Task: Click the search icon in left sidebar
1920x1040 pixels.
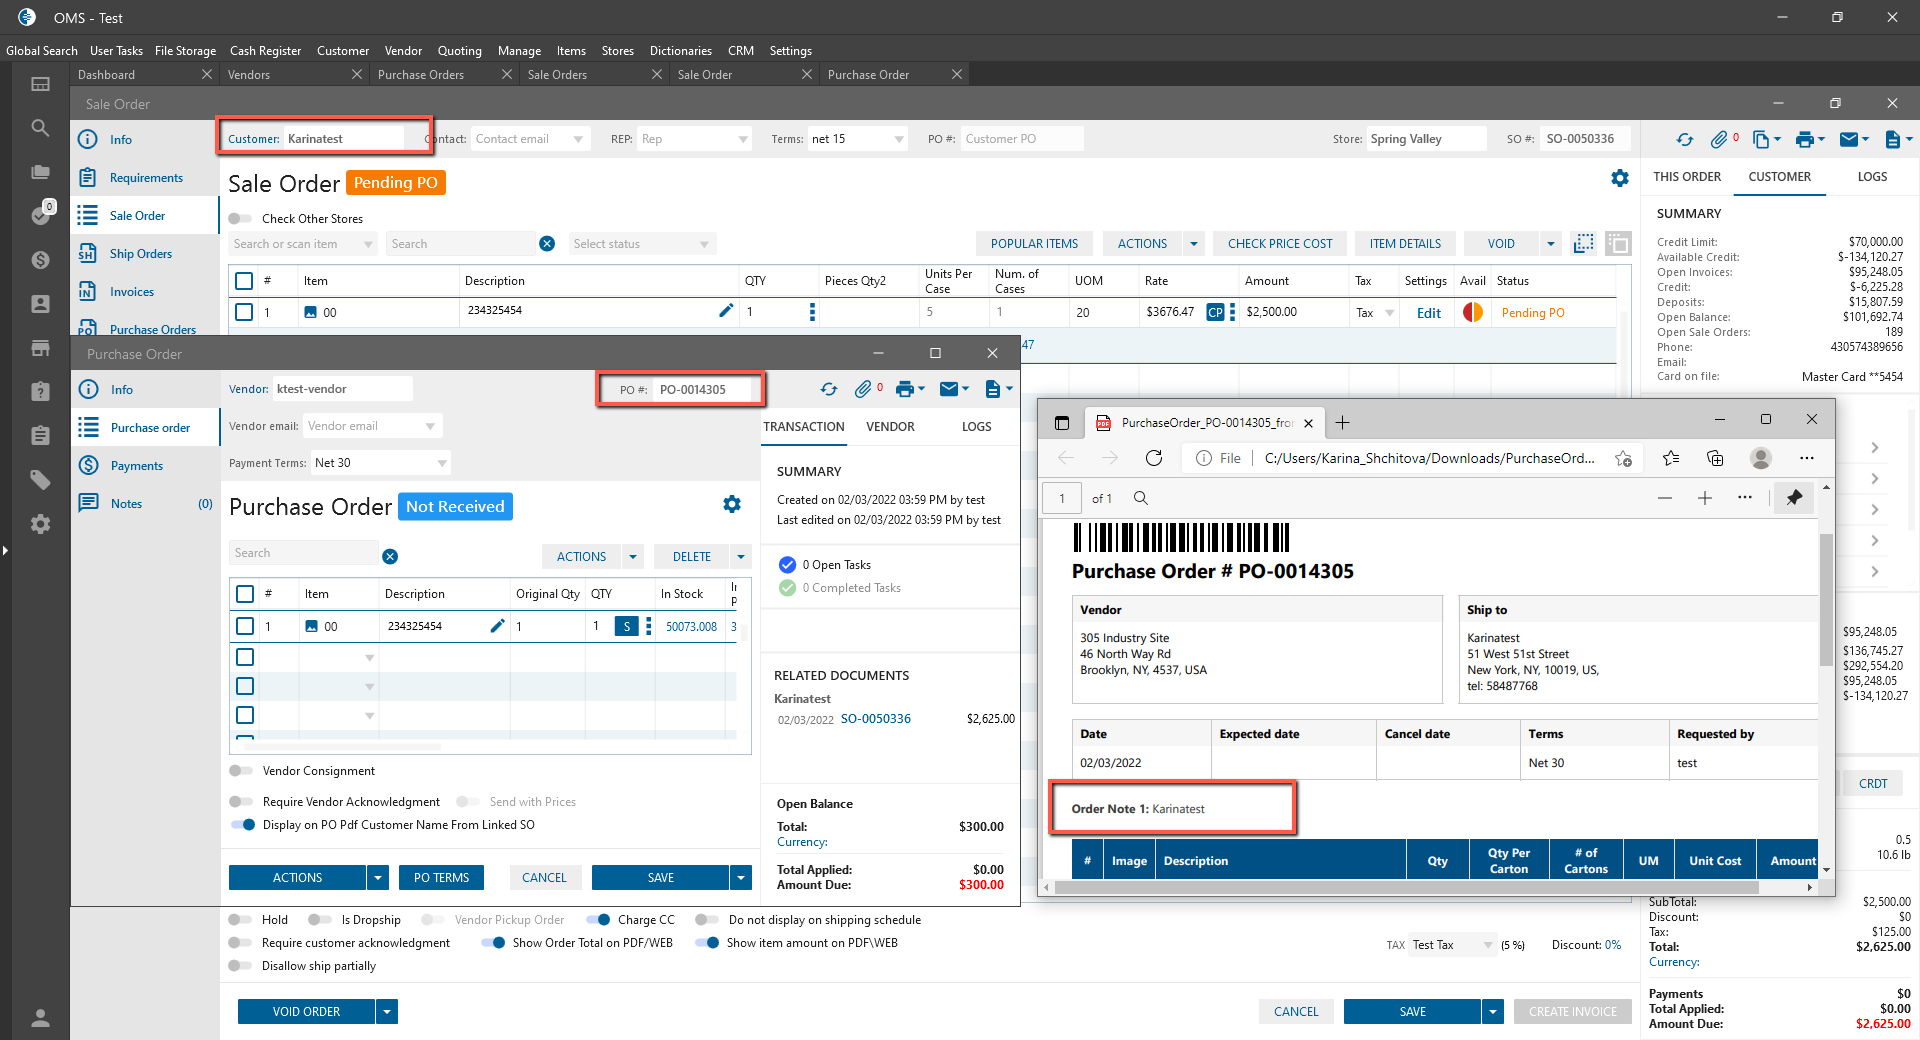Action: click(40, 128)
